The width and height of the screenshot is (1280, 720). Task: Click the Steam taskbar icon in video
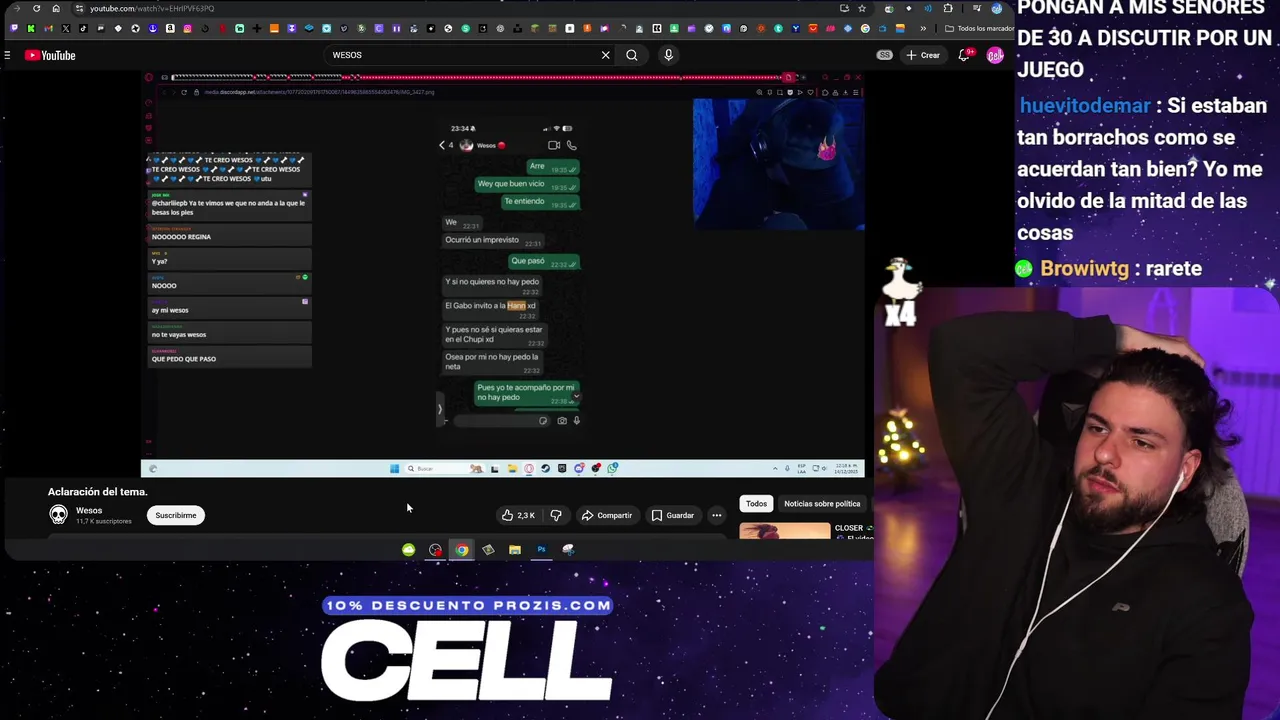(545, 468)
